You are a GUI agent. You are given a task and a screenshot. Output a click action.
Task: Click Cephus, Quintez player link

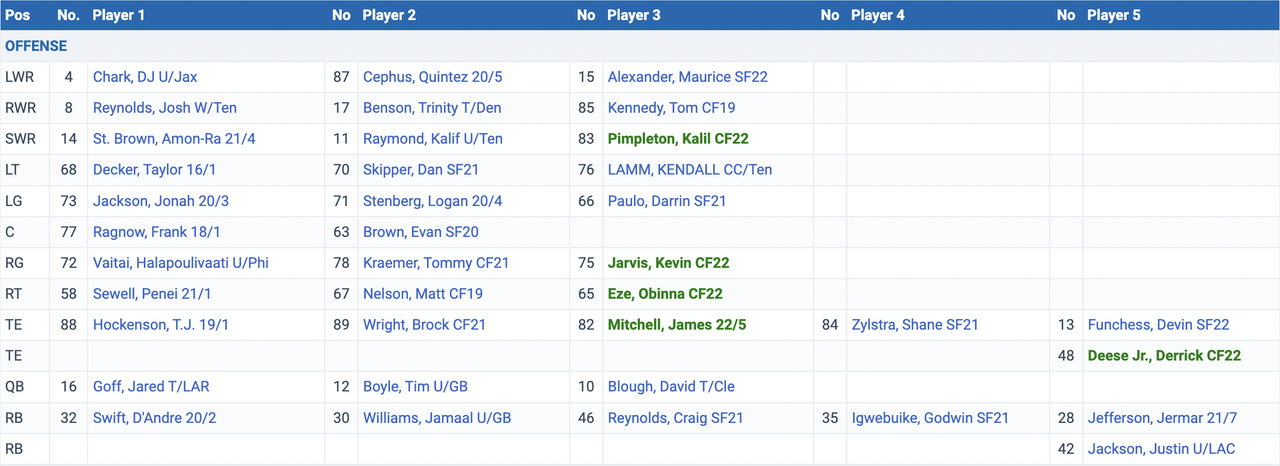pyautogui.click(x=425, y=77)
